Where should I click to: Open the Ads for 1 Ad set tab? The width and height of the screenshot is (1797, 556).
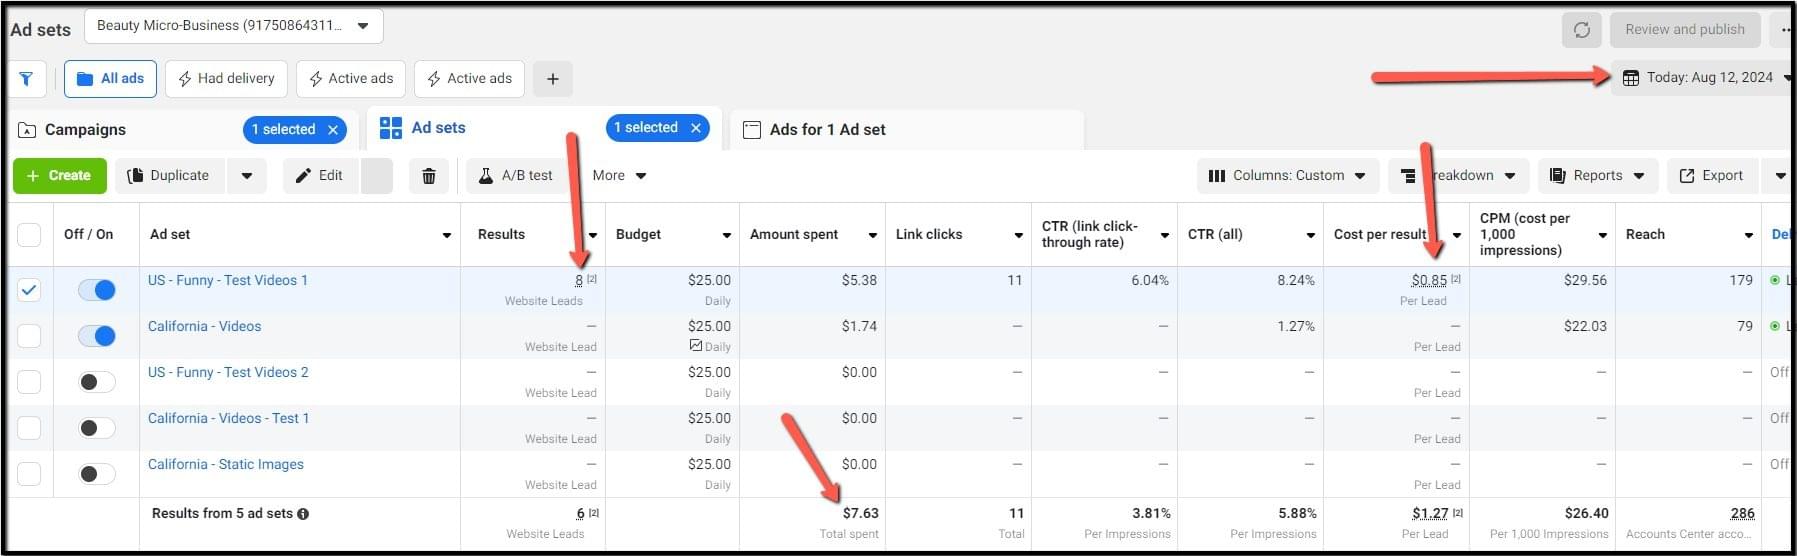click(x=827, y=130)
